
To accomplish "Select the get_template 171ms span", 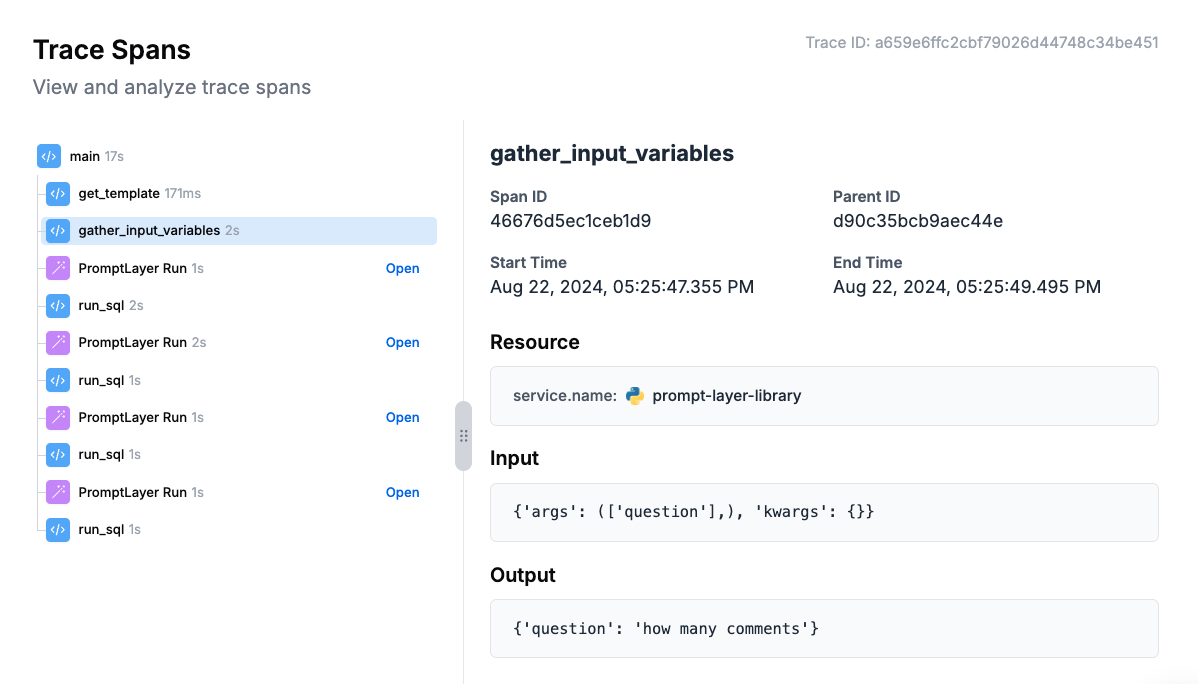I will 239,193.
